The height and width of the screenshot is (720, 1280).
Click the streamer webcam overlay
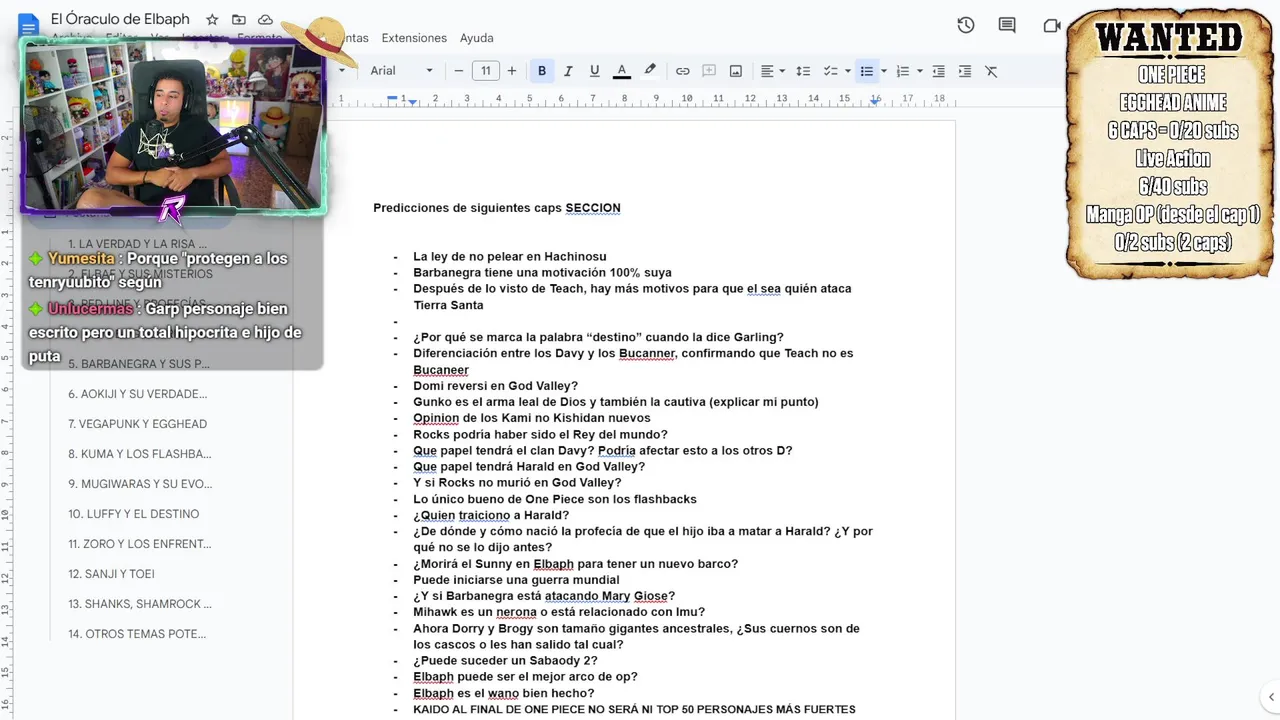click(173, 128)
